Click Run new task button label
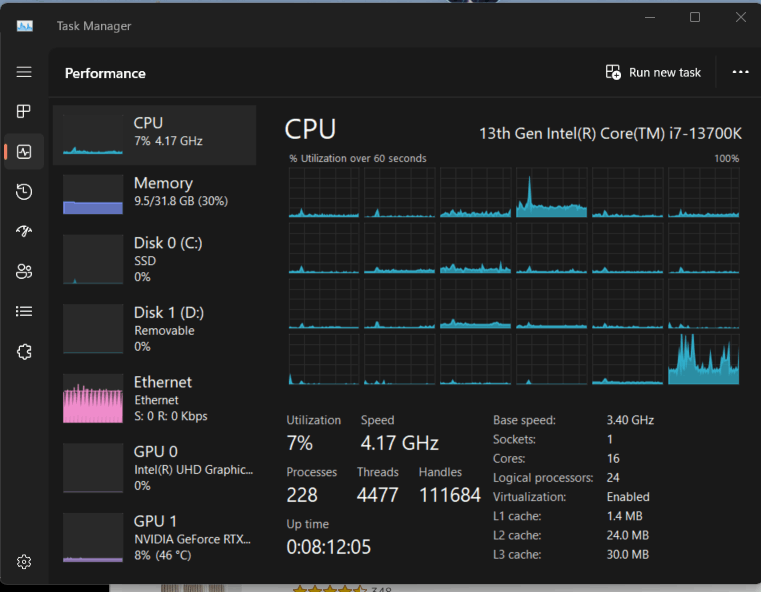 tap(664, 73)
